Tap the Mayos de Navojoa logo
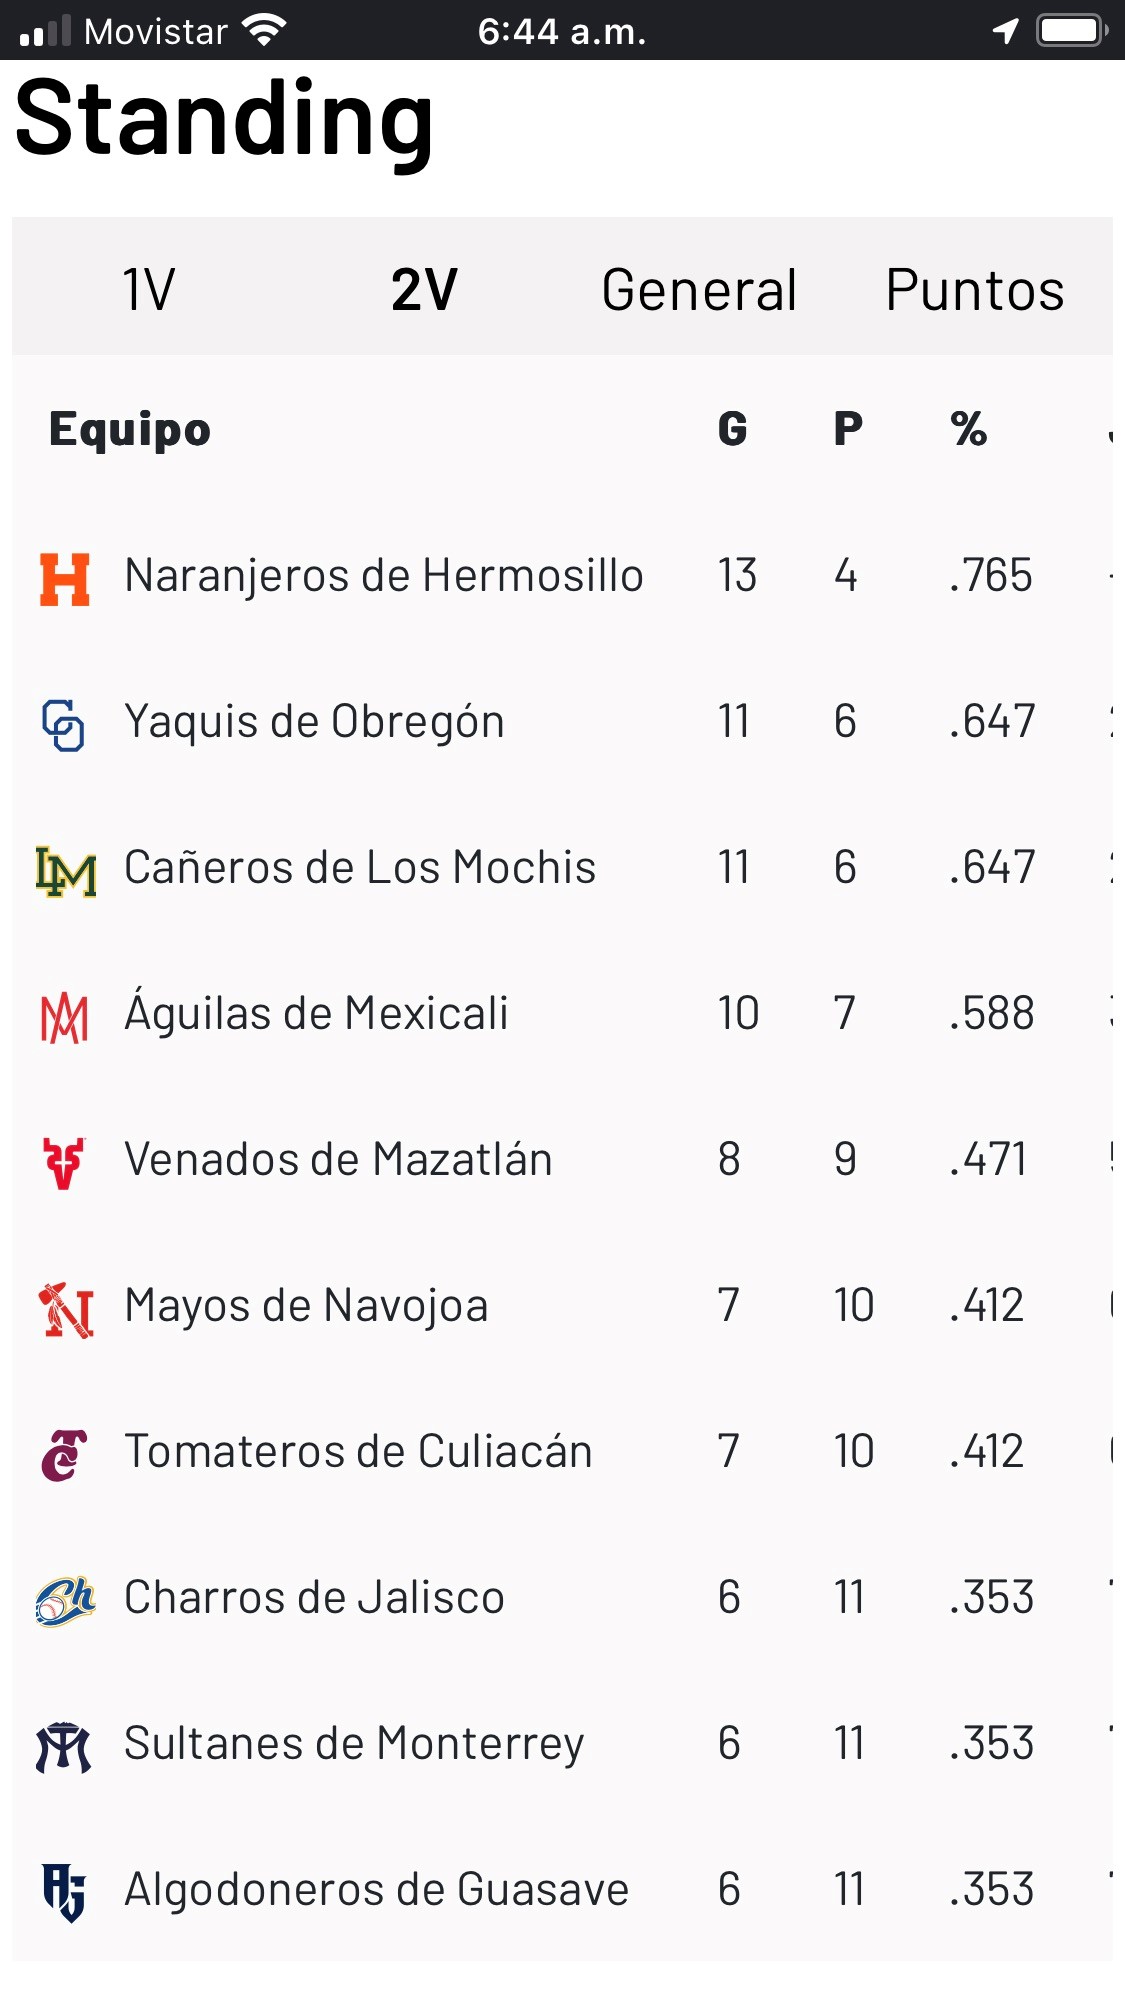The width and height of the screenshot is (1125, 2001). 66,1309
